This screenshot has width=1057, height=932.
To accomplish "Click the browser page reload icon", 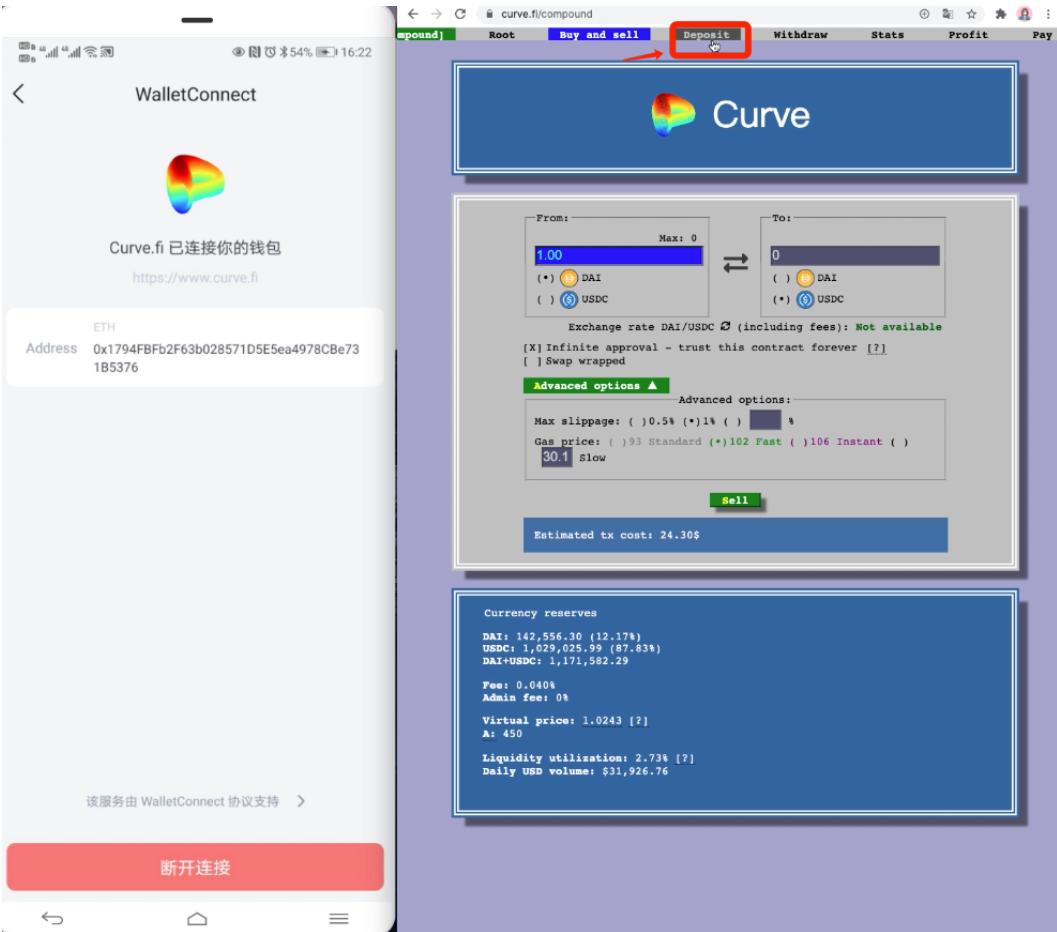I will point(460,14).
